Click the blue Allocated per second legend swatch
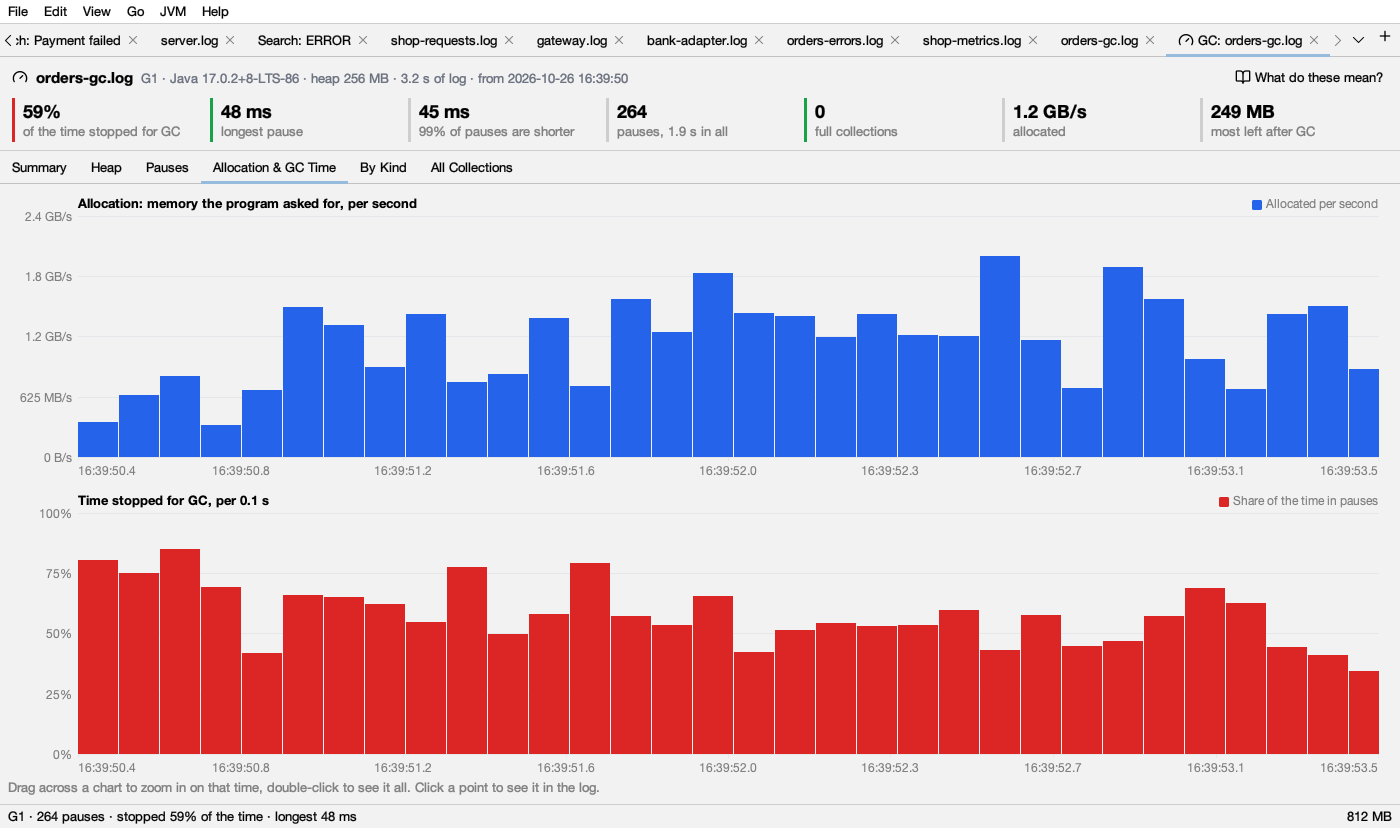Image resolution: width=1400 pixels, height=828 pixels. coord(1257,204)
